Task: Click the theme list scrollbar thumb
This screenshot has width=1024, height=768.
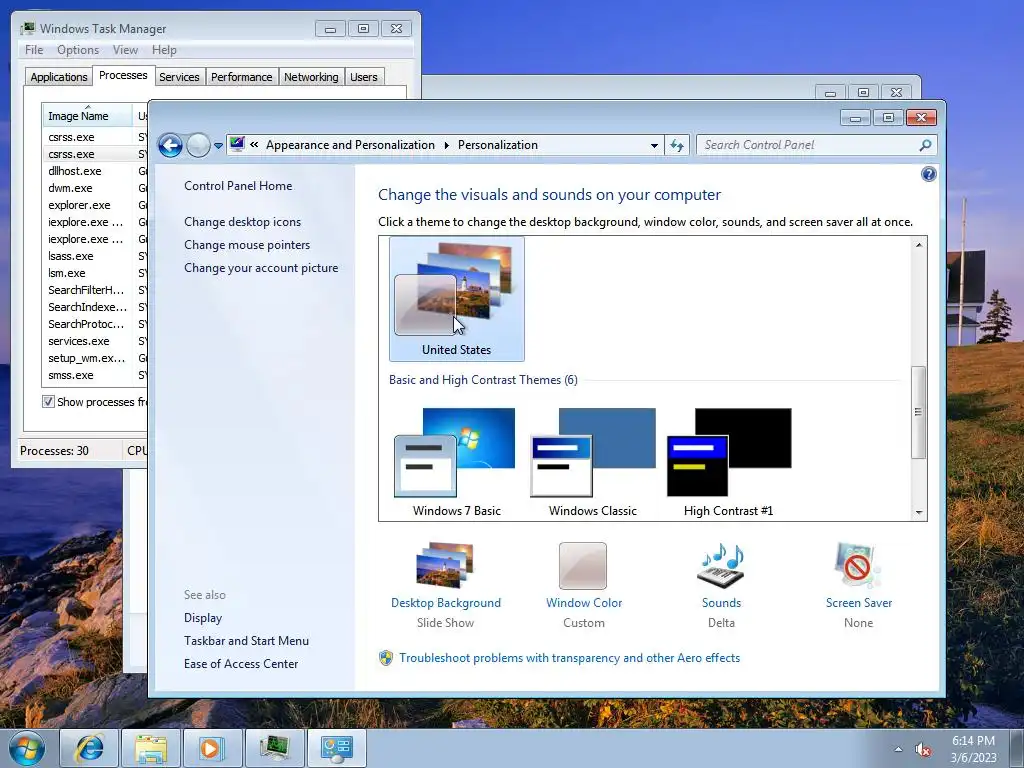Action: point(919,412)
